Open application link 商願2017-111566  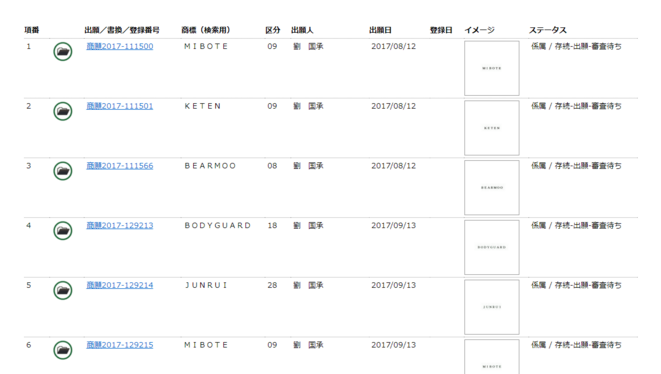120,166
